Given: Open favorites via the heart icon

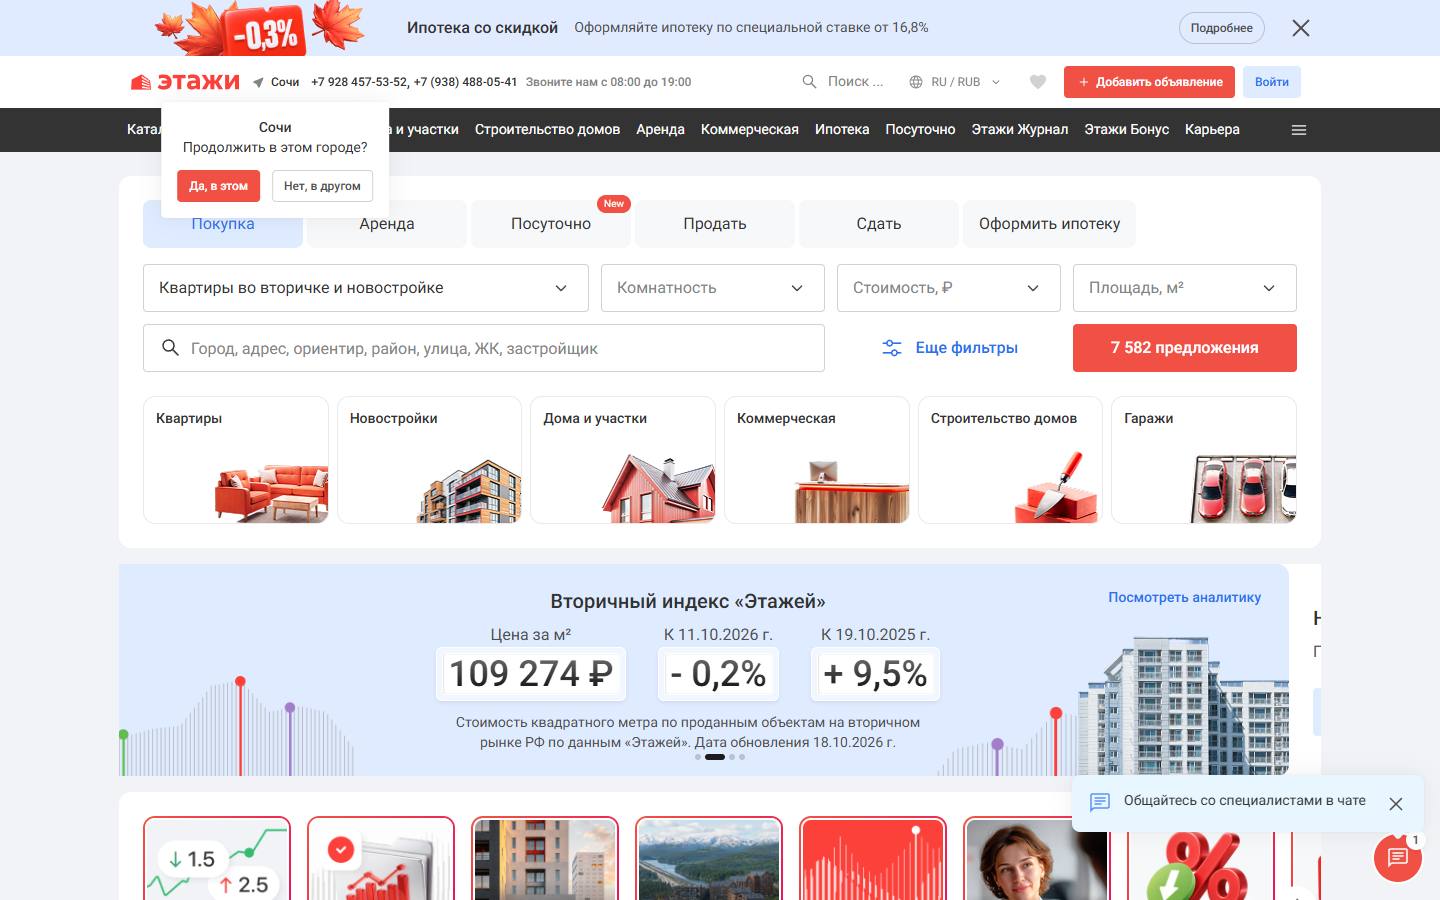Looking at the screenshot, I should pyautogui.click(x=1038, y=82).
